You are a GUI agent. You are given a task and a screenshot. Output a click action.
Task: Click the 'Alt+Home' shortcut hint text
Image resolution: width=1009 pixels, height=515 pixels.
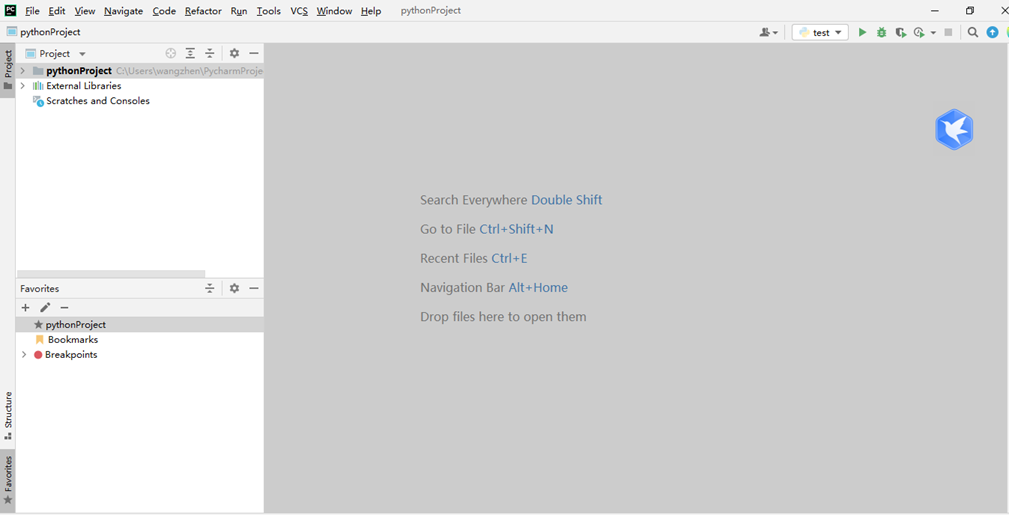[x=538, y=288]
